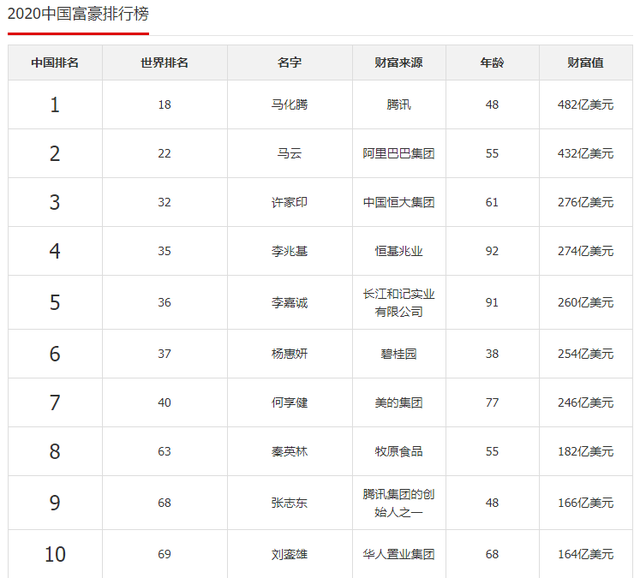Click world rank 22 cell
640x578 pixels.
[x=164, y=154]
